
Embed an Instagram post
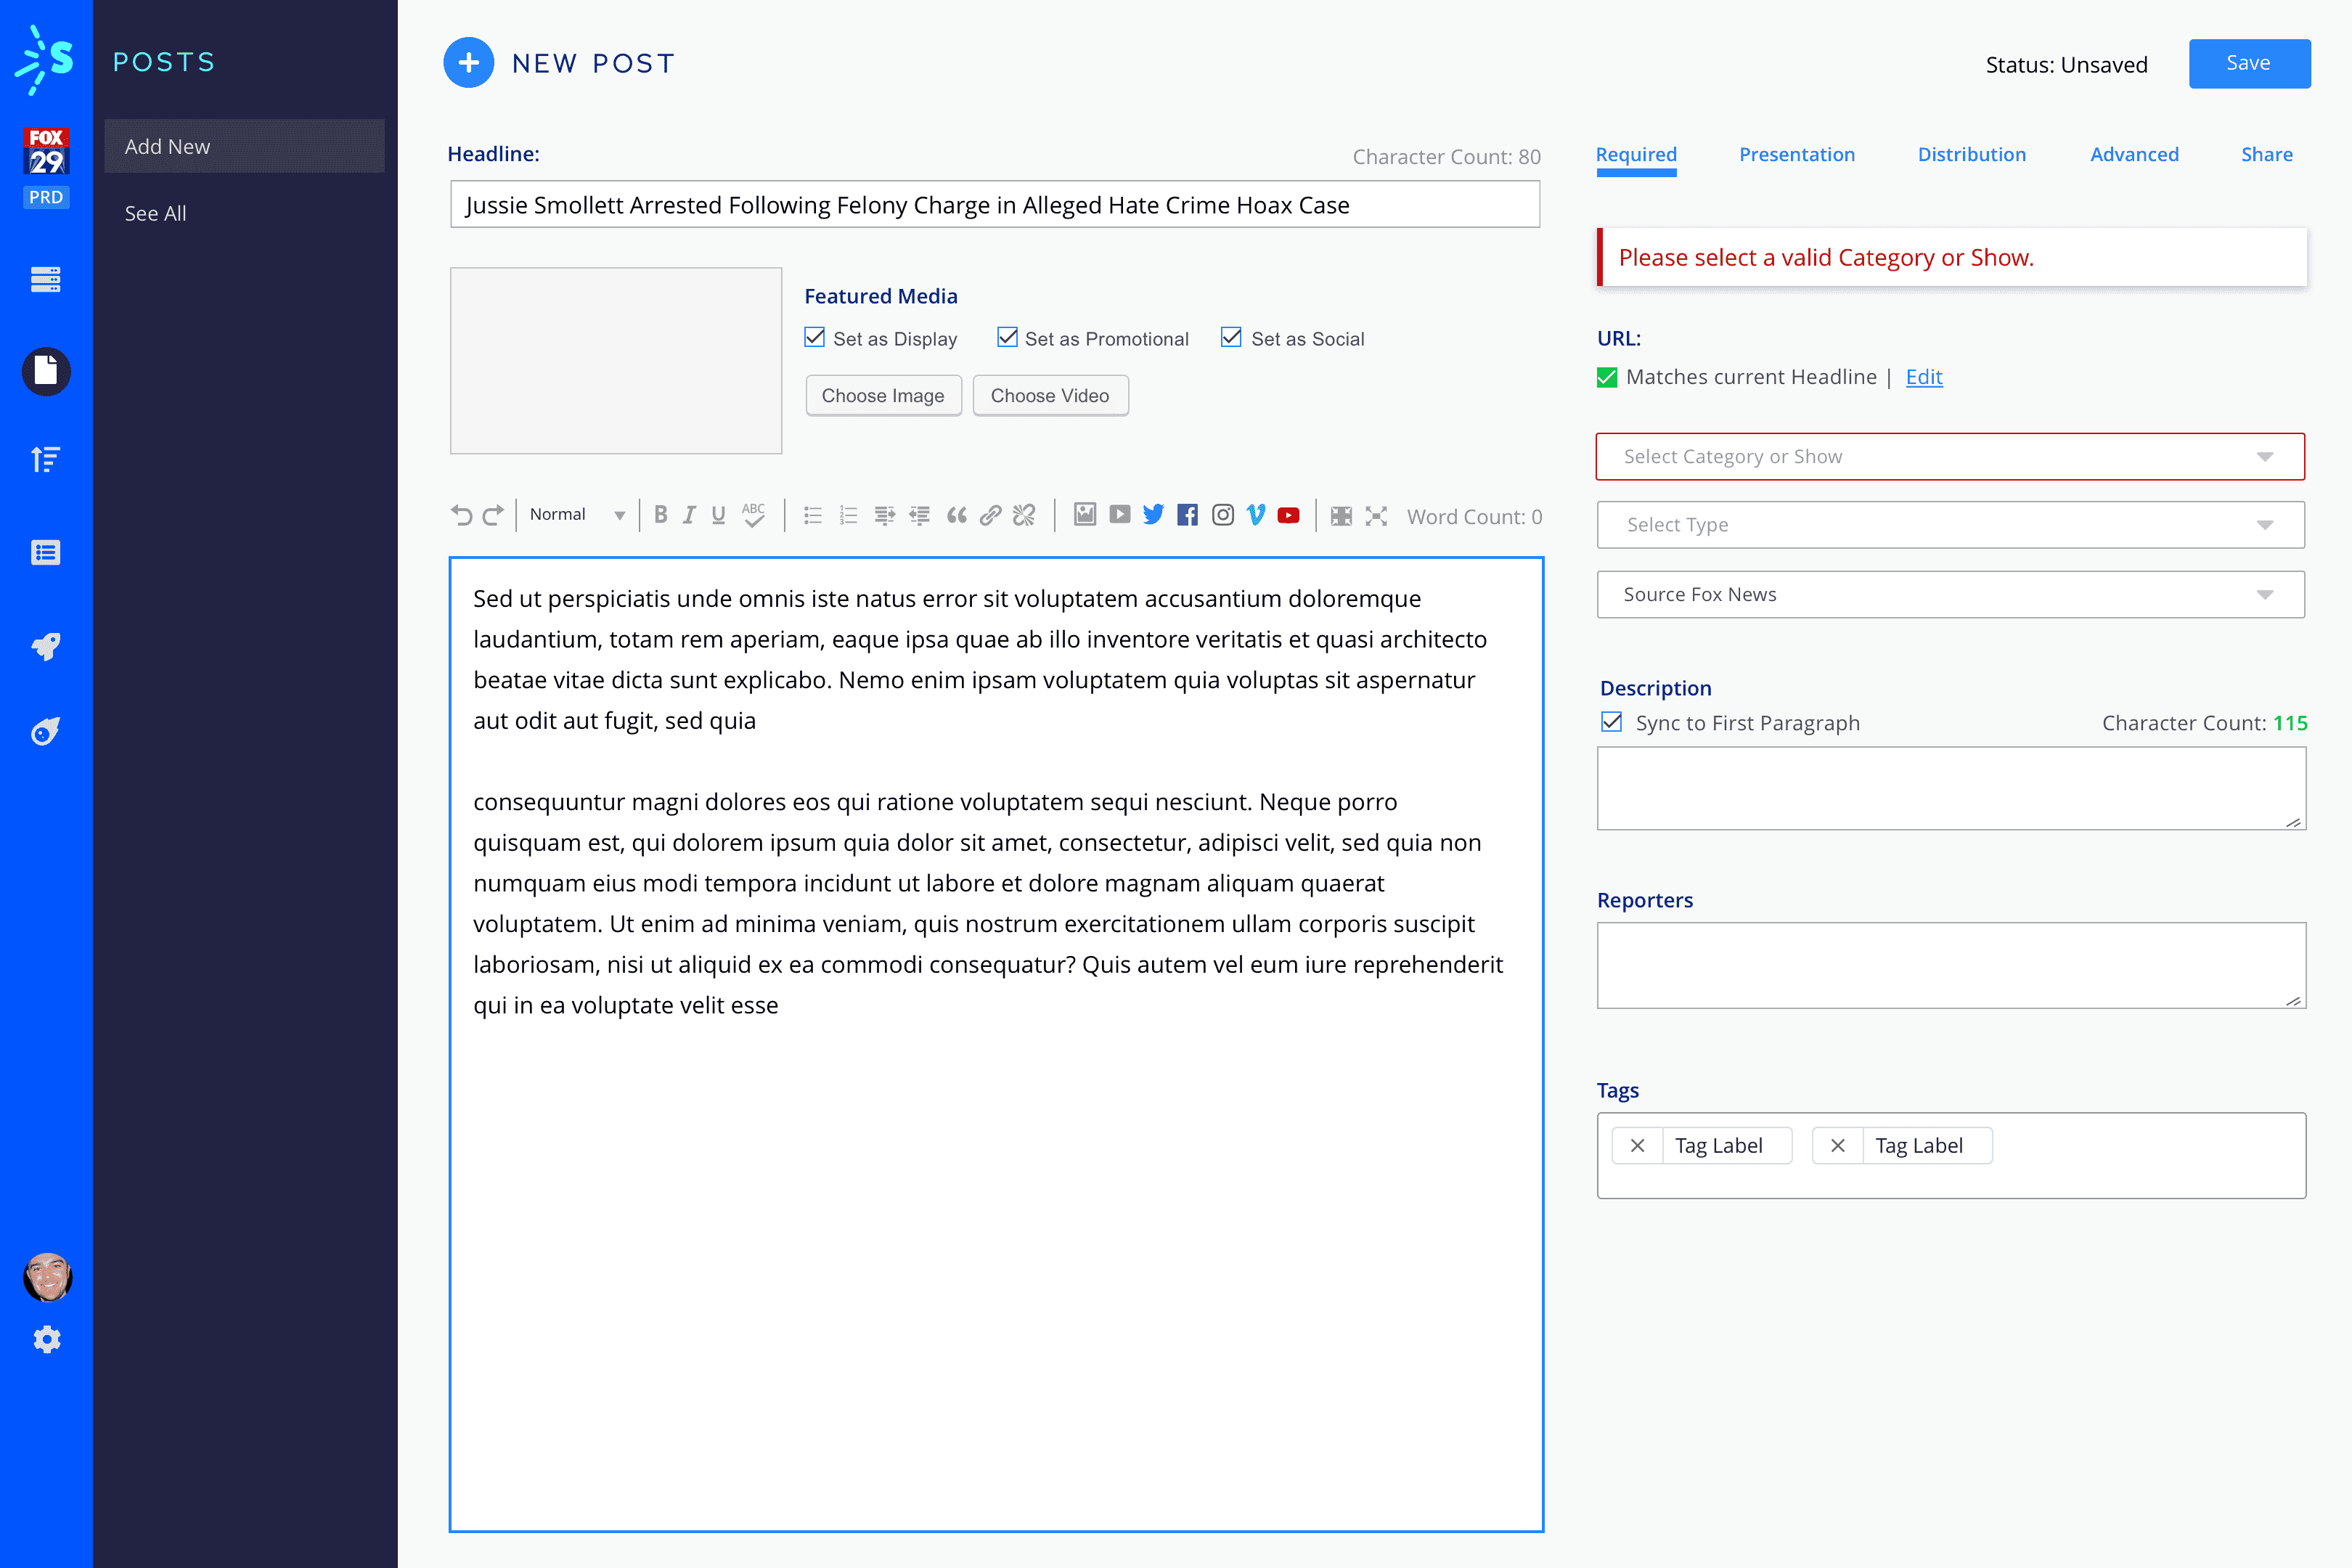pyautogui.click(x=1222, y=515)
